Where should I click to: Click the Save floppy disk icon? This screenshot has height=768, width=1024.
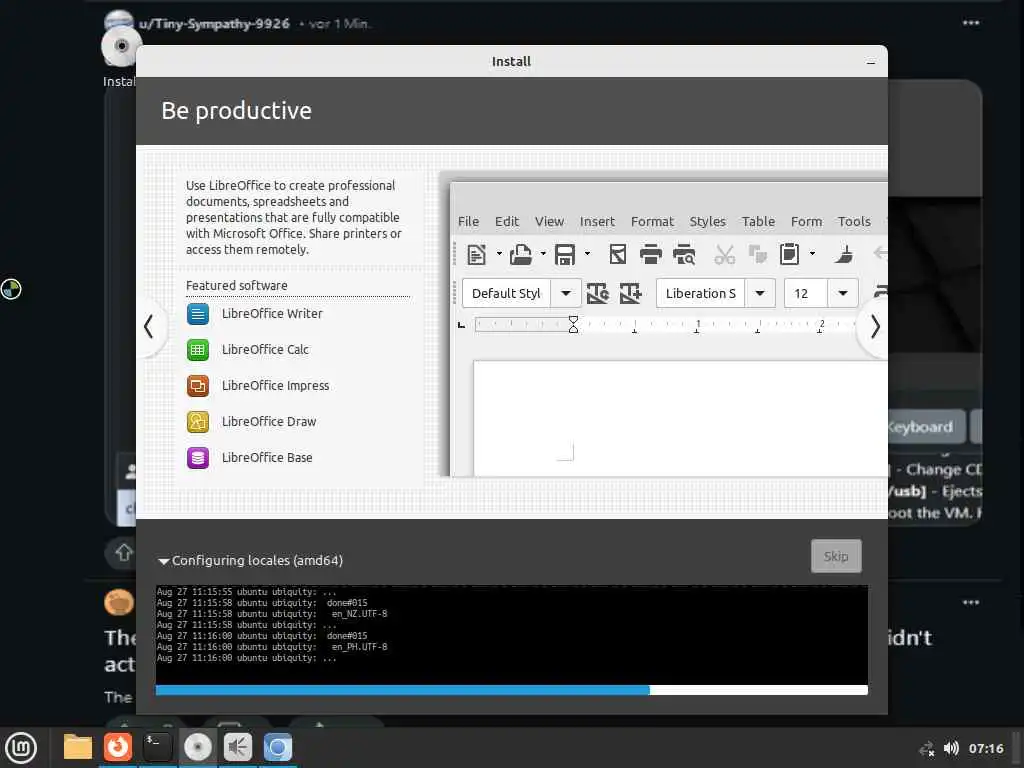[x=565, y=254]
